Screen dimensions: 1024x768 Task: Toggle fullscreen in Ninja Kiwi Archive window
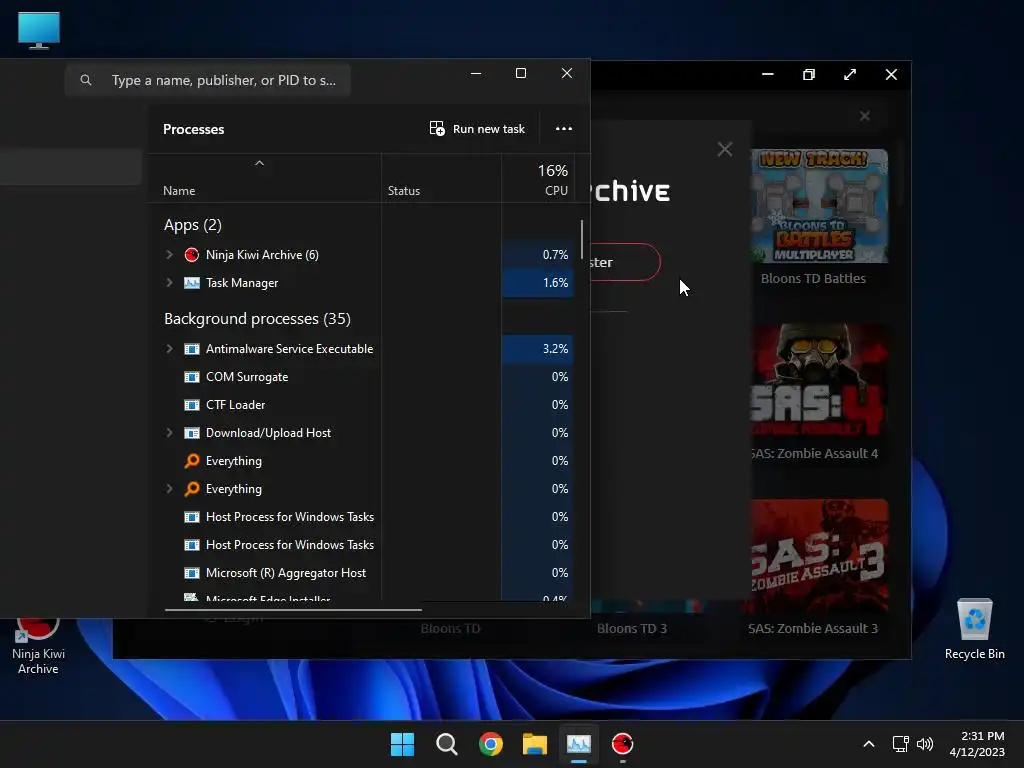[x=850, y=74]
